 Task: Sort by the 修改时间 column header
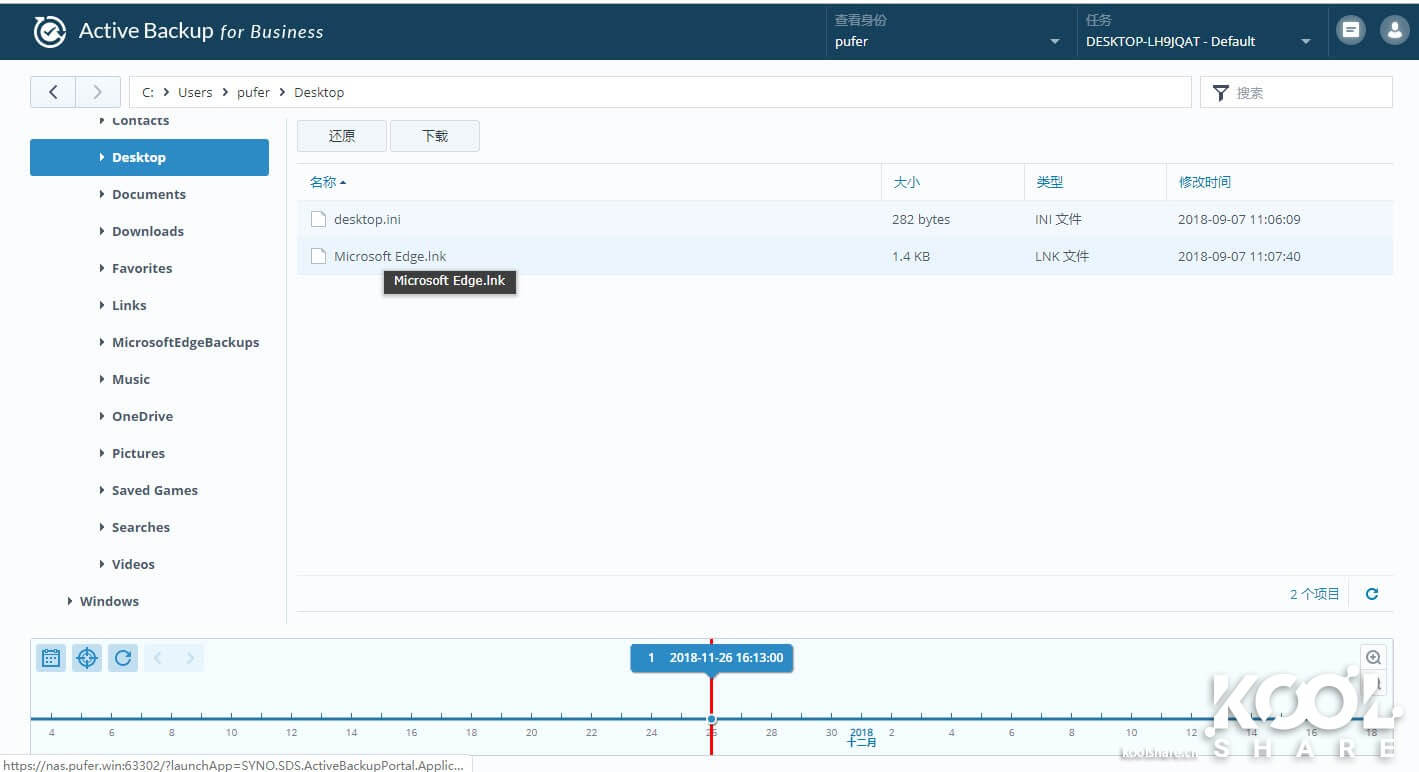tap(1205, 182)
